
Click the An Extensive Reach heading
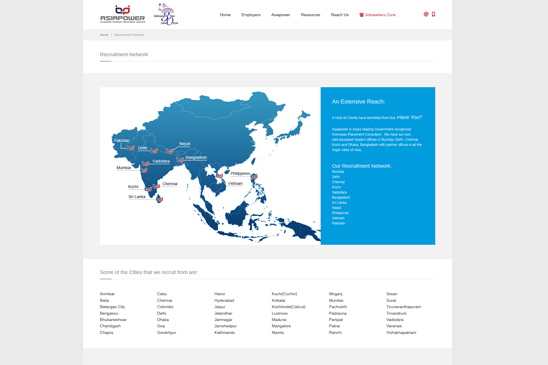[358, 102]
